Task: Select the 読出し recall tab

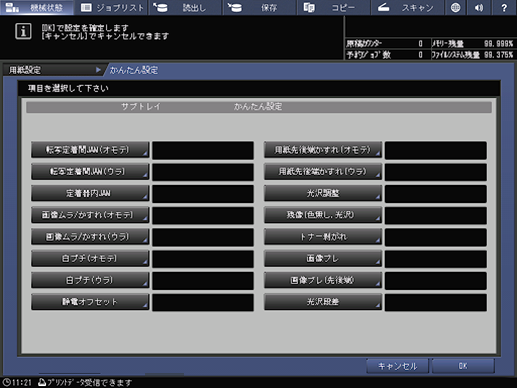Action: (x=185, y=7)
